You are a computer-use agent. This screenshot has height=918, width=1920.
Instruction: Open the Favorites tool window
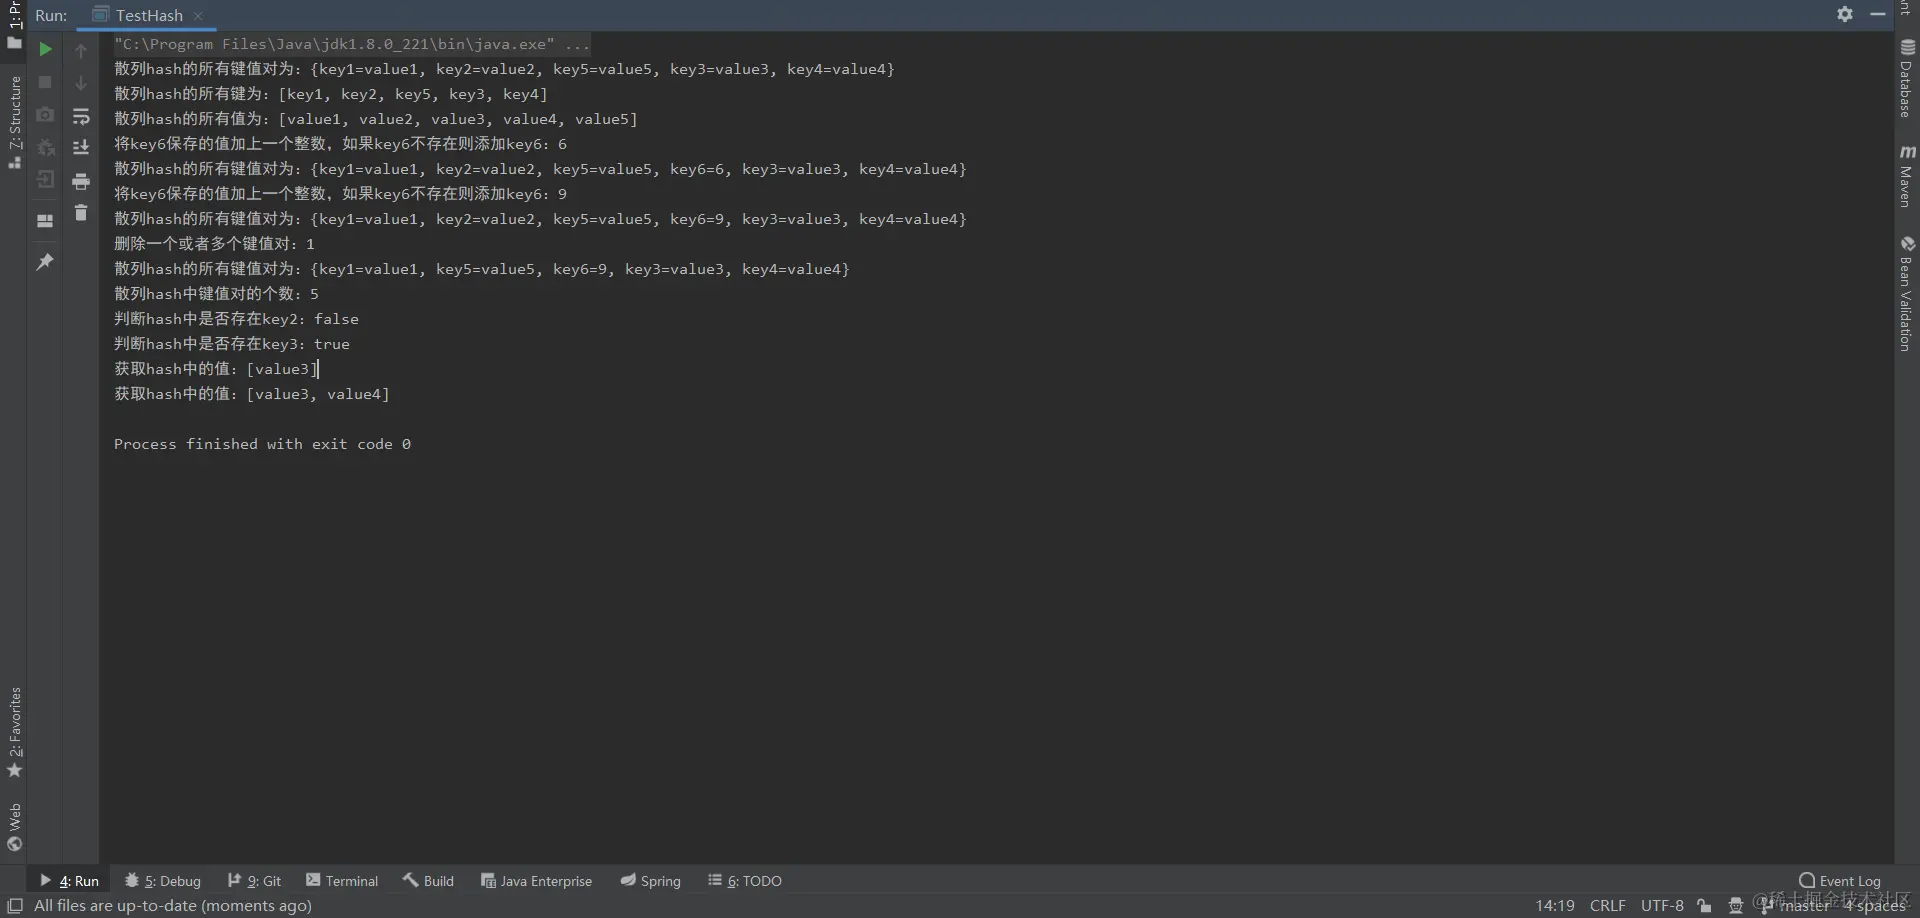tap(14, 732)
